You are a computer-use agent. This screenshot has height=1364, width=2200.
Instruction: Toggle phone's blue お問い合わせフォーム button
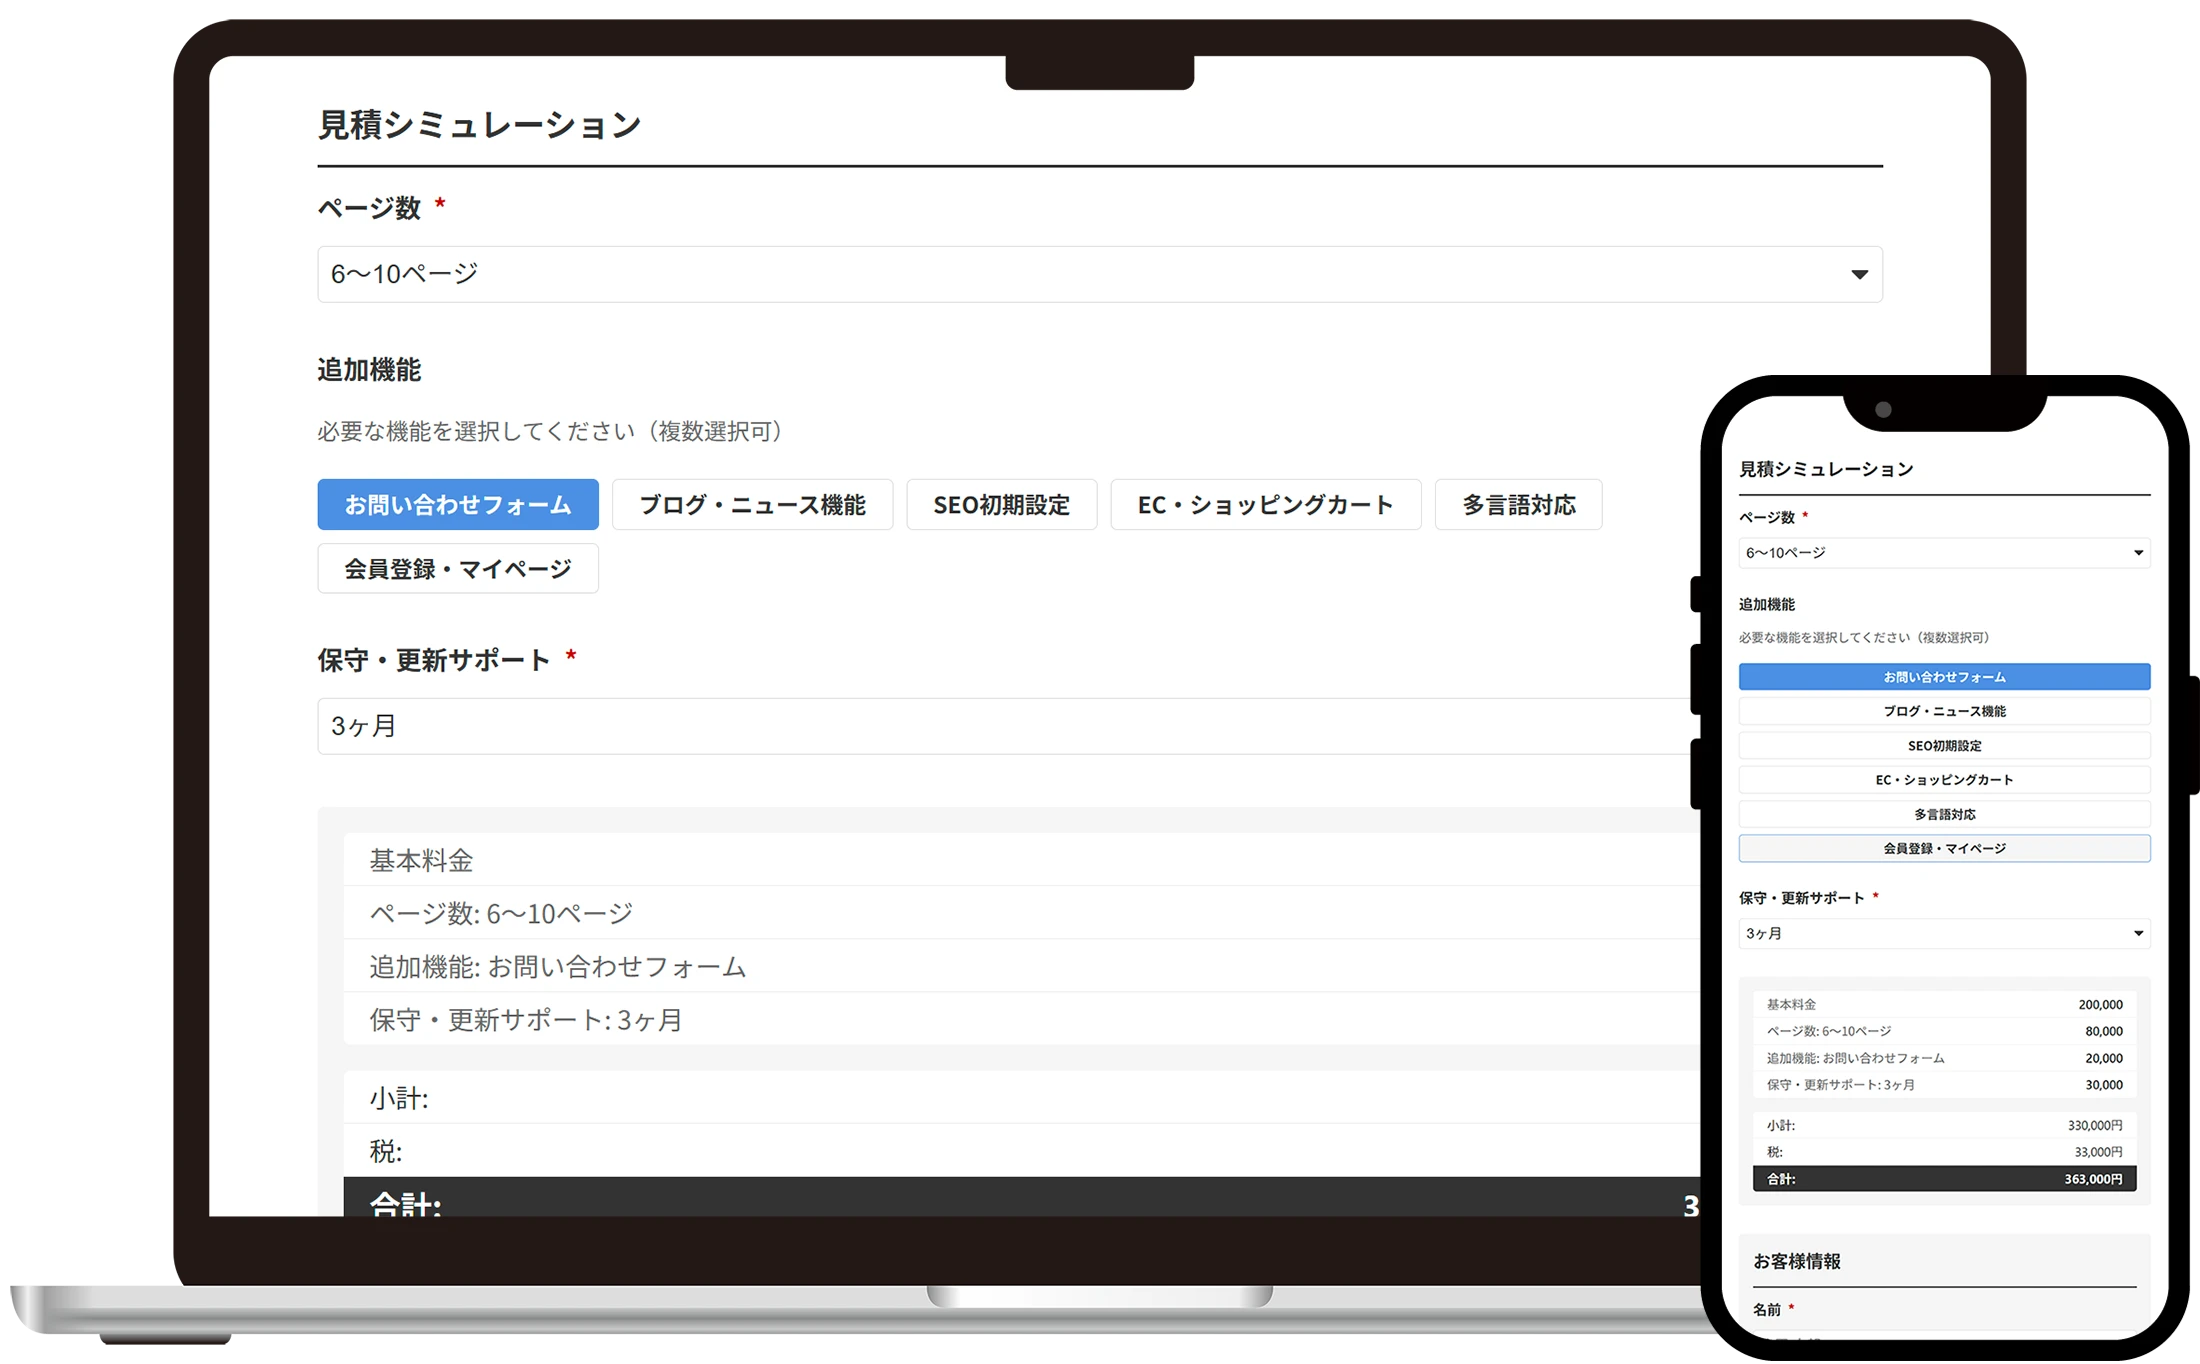point(1944,677)
